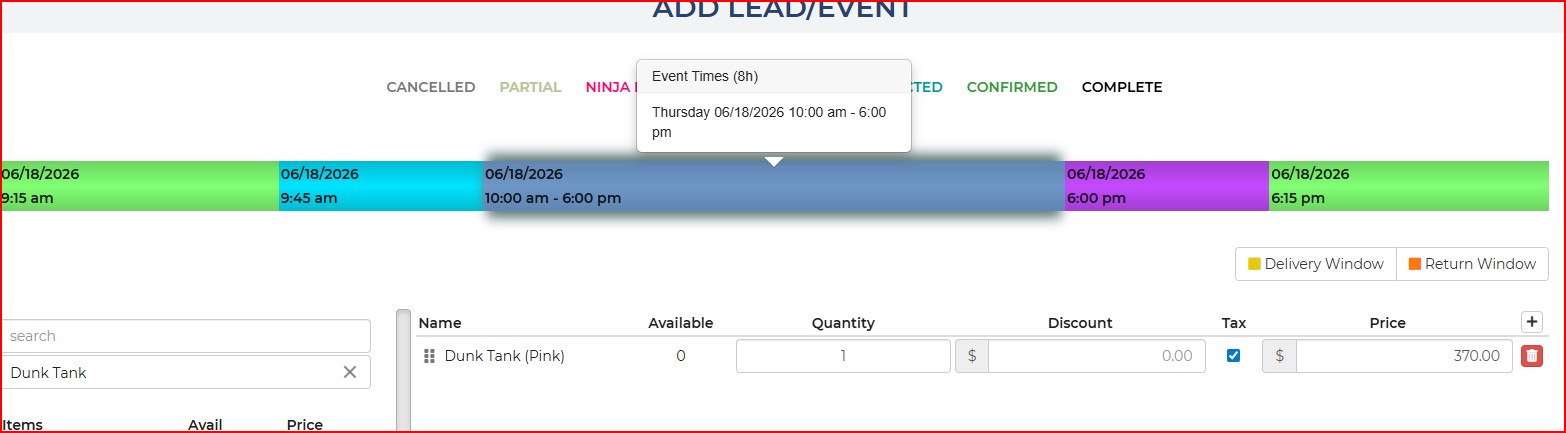The height and width of the screenshot is (433, 1566).
Task: Click the Discount amount field
Action: click(1096, 356)
